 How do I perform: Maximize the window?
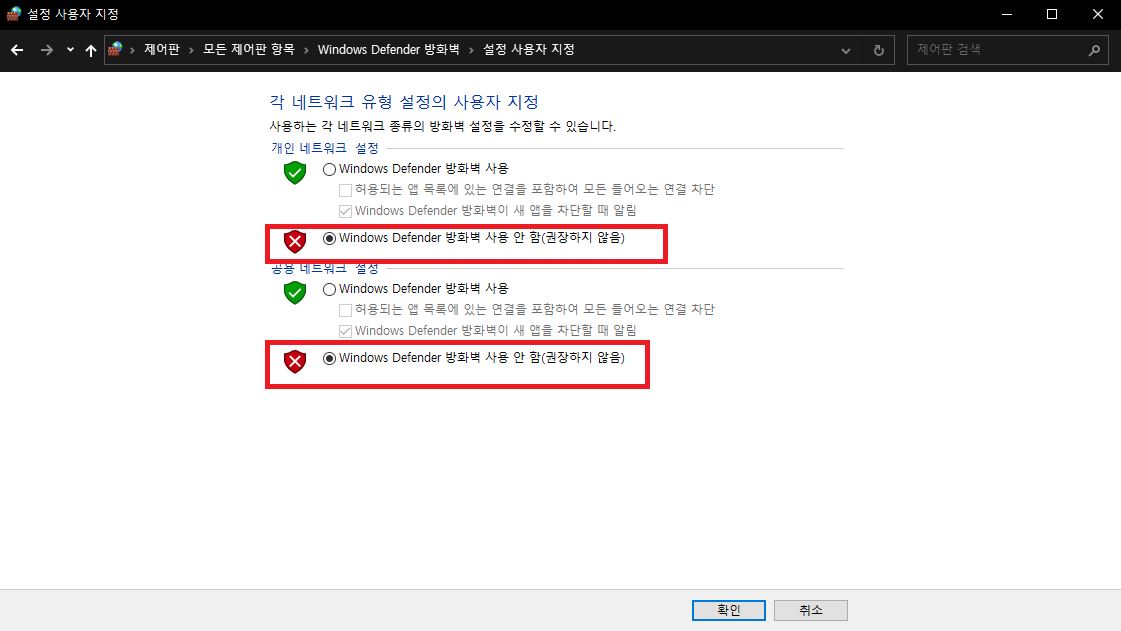point(1052,14)
